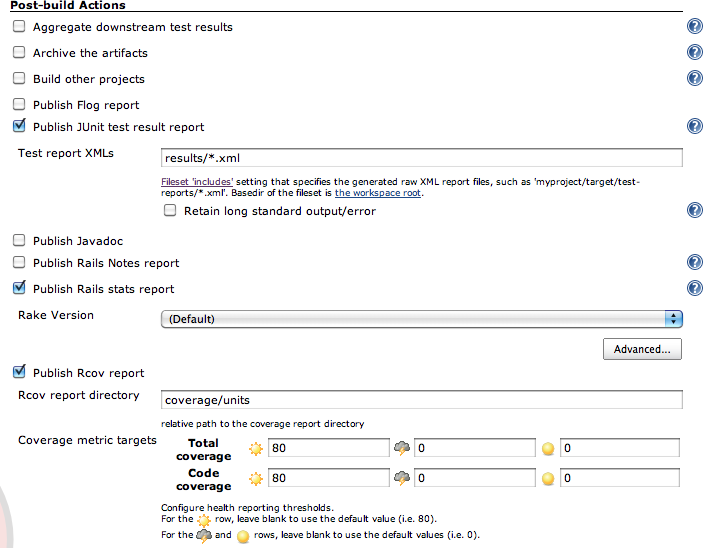The height and width of the screenshot is (548, 703).
Task: Open the Fileset 'includes' link
Action: tap(197, 182)
